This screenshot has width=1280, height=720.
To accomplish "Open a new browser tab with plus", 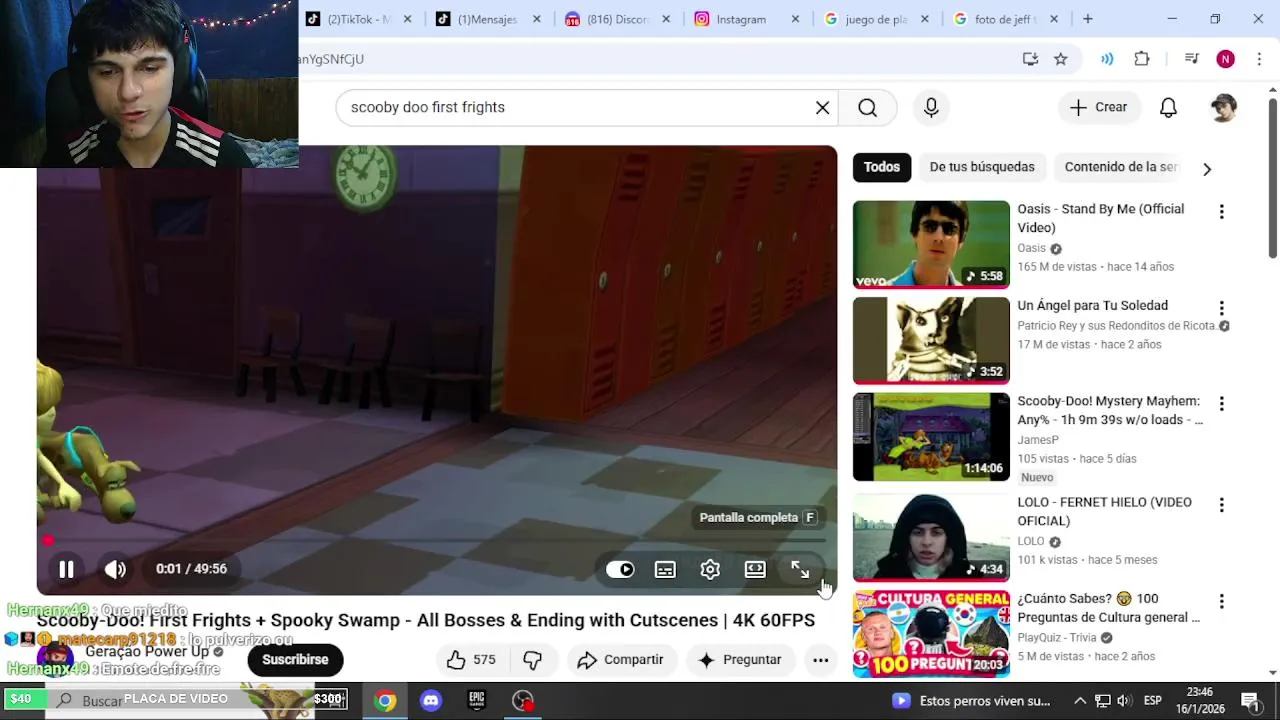I will pyautogui.click(x=1087, y=19).
